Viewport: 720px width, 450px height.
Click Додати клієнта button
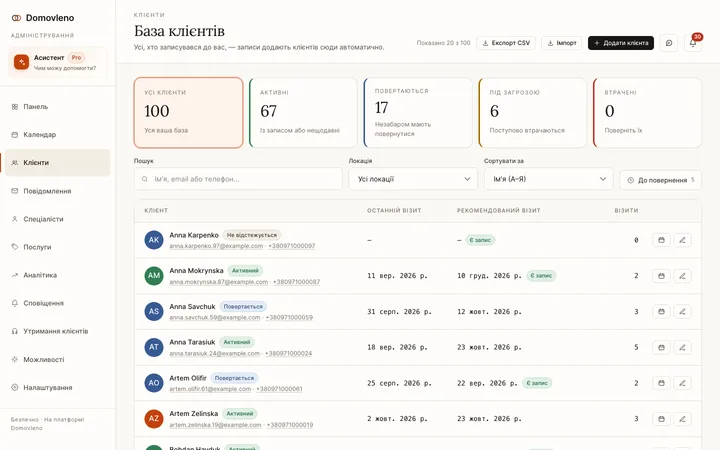tap(621, 43)
